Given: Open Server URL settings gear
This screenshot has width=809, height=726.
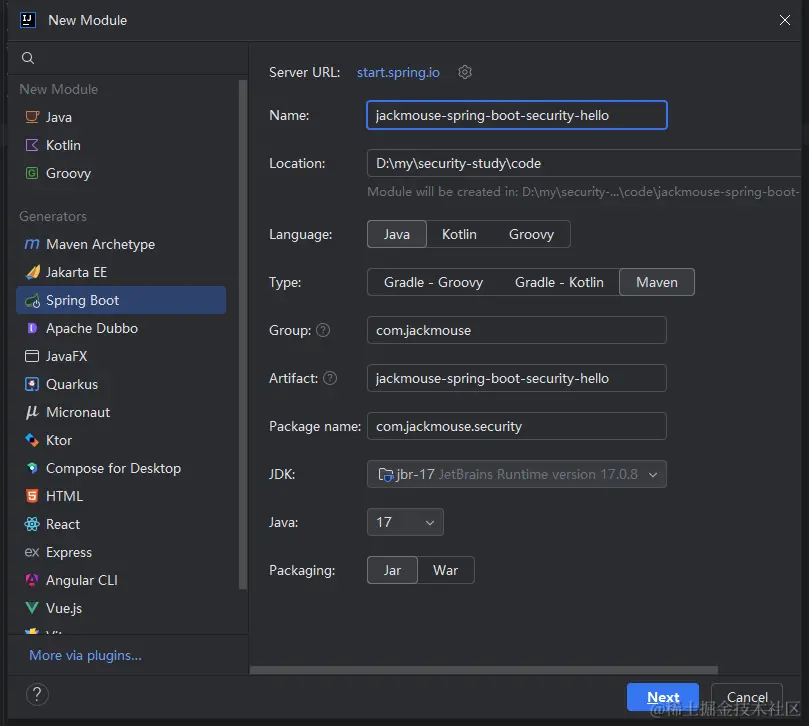Looking at the screenshot, I should (465, 72).
